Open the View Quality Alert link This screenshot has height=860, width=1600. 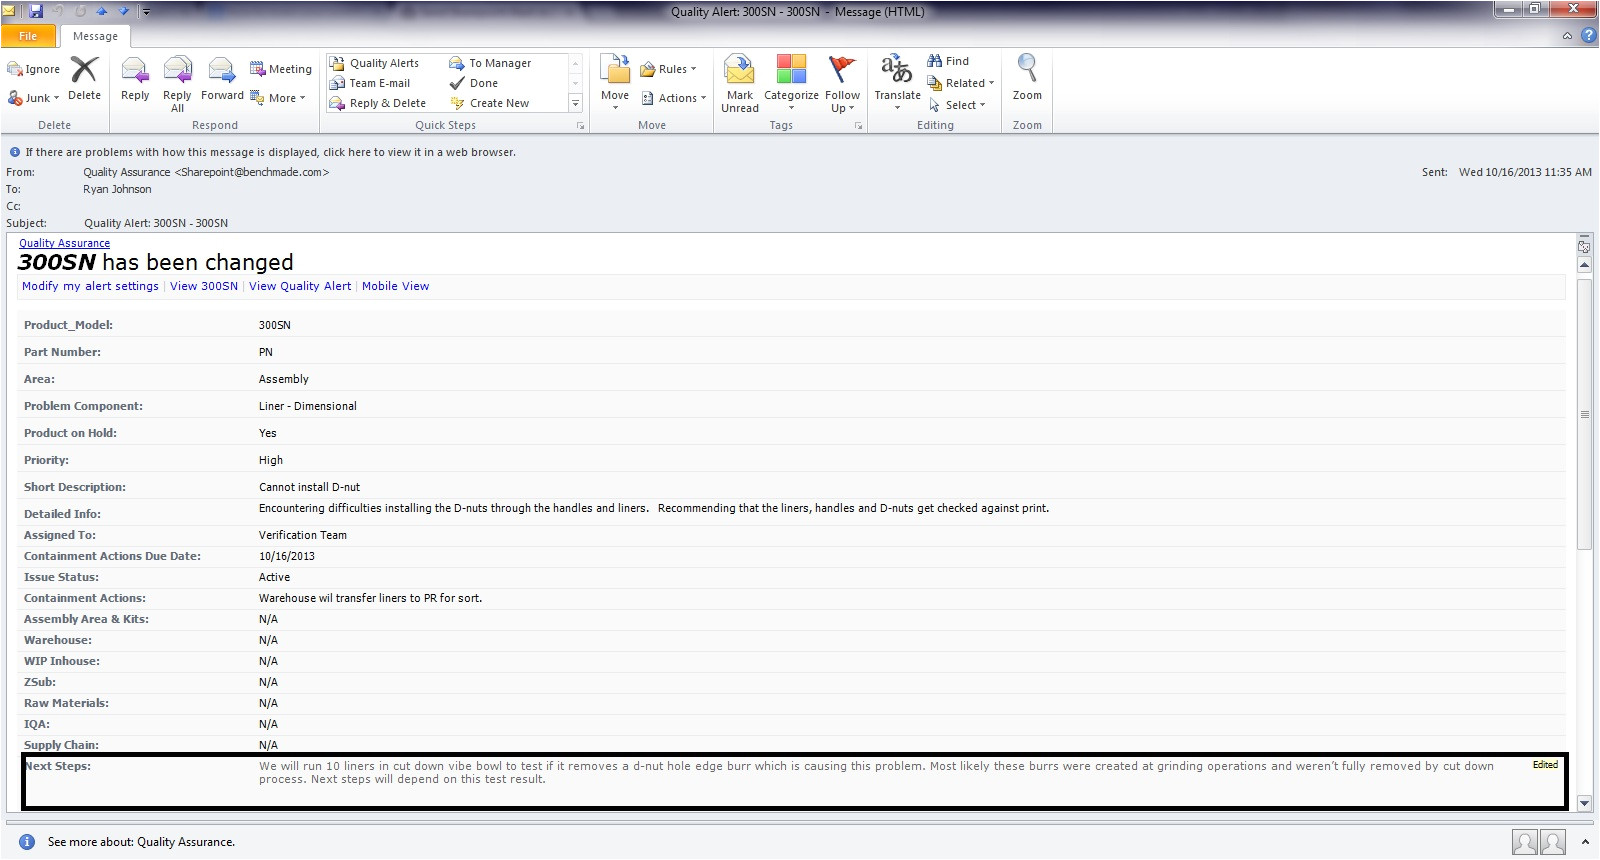pyautogui.click(x=300, y=286)
